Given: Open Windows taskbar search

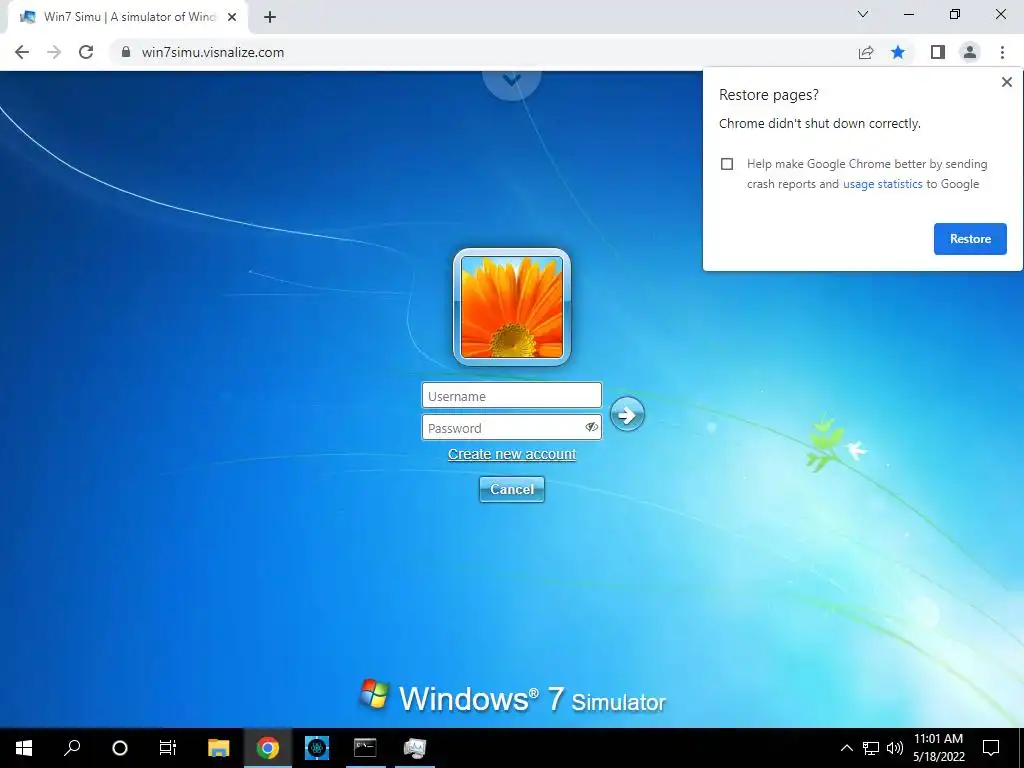Looking at the screenshot, I should (x=72, y=748).
